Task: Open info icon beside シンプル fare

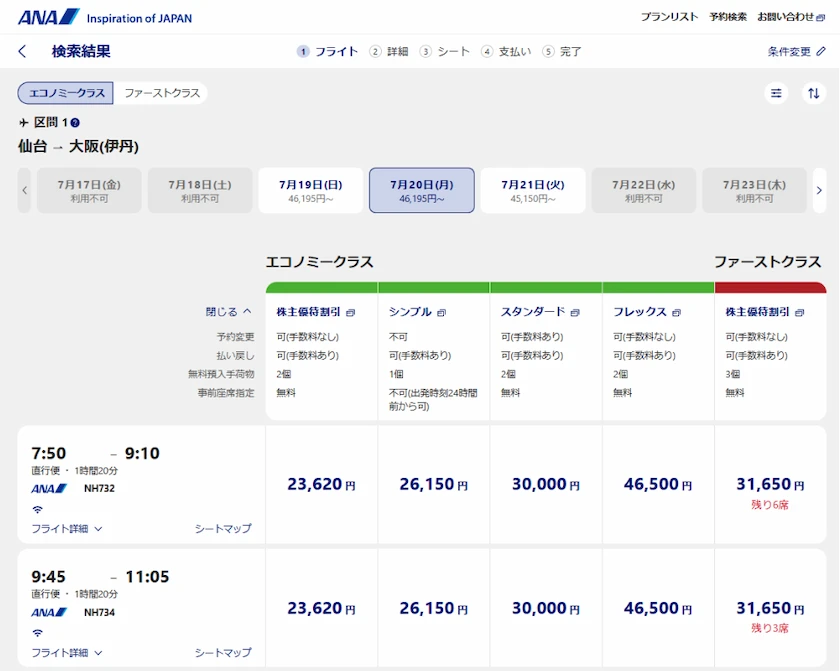Action: (441, 313)
